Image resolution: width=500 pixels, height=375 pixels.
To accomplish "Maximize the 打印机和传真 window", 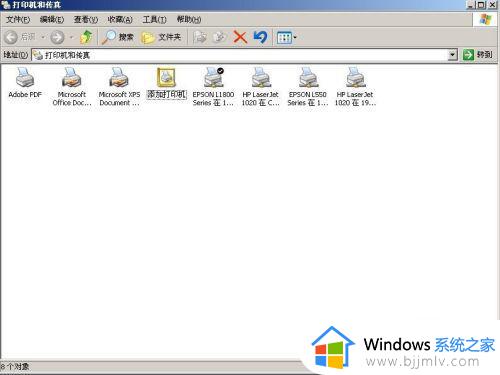I will [481, 5].
